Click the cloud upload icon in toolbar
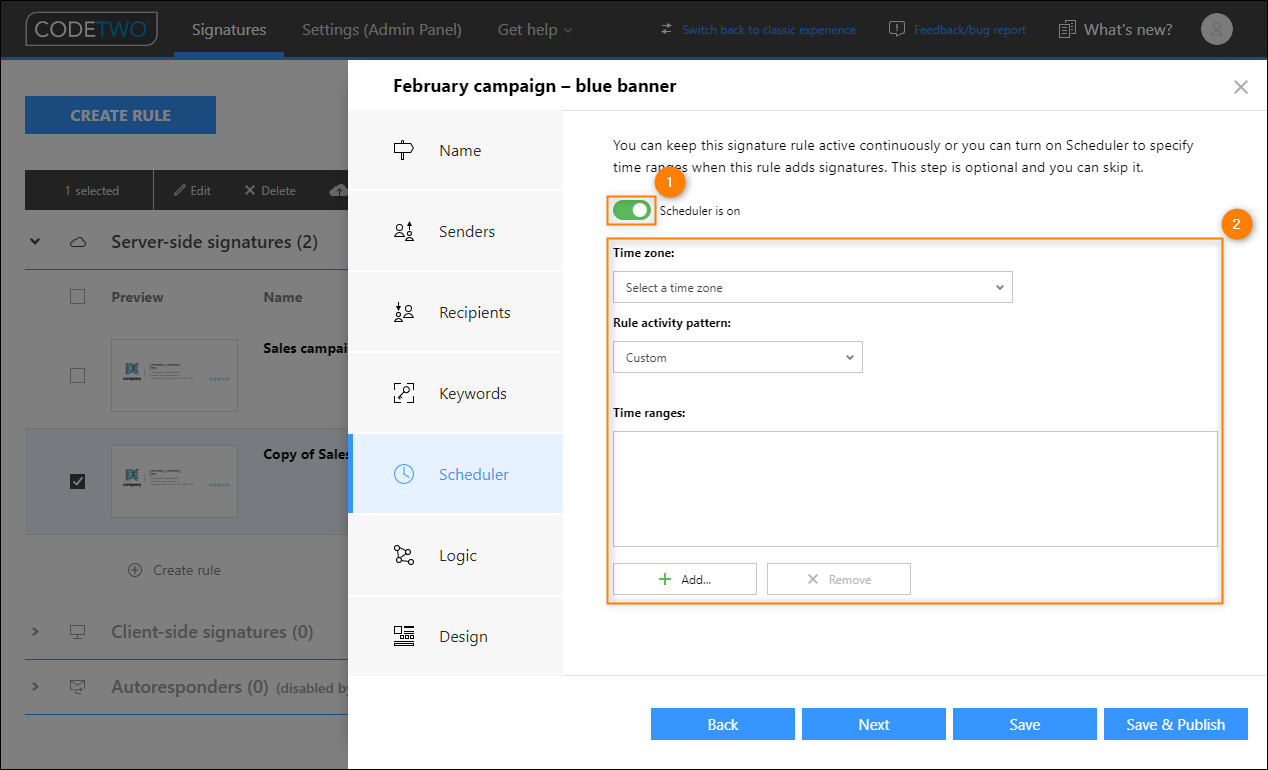Screen dimensions: 1268x770 337,190
